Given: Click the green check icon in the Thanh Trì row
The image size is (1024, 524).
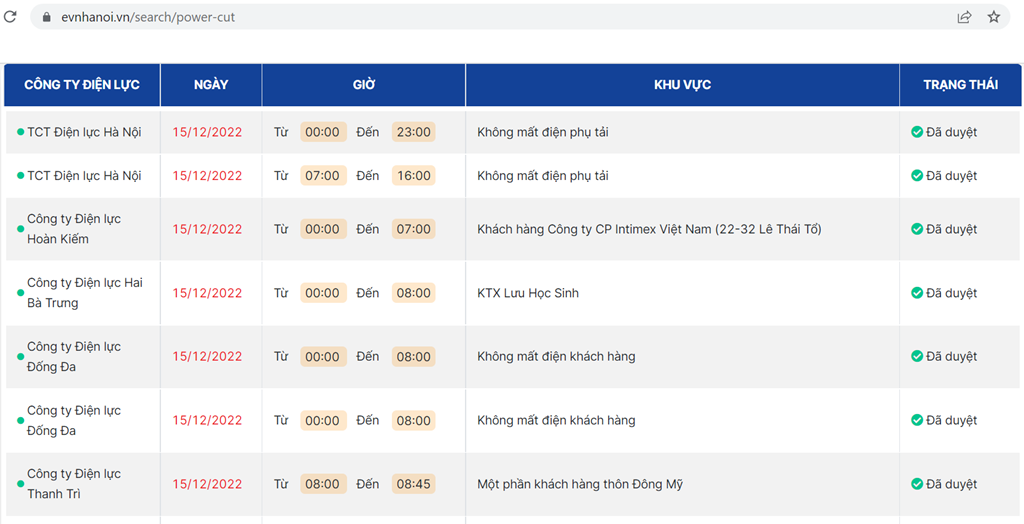Looking at the screenshot, I should coord(916,484).
